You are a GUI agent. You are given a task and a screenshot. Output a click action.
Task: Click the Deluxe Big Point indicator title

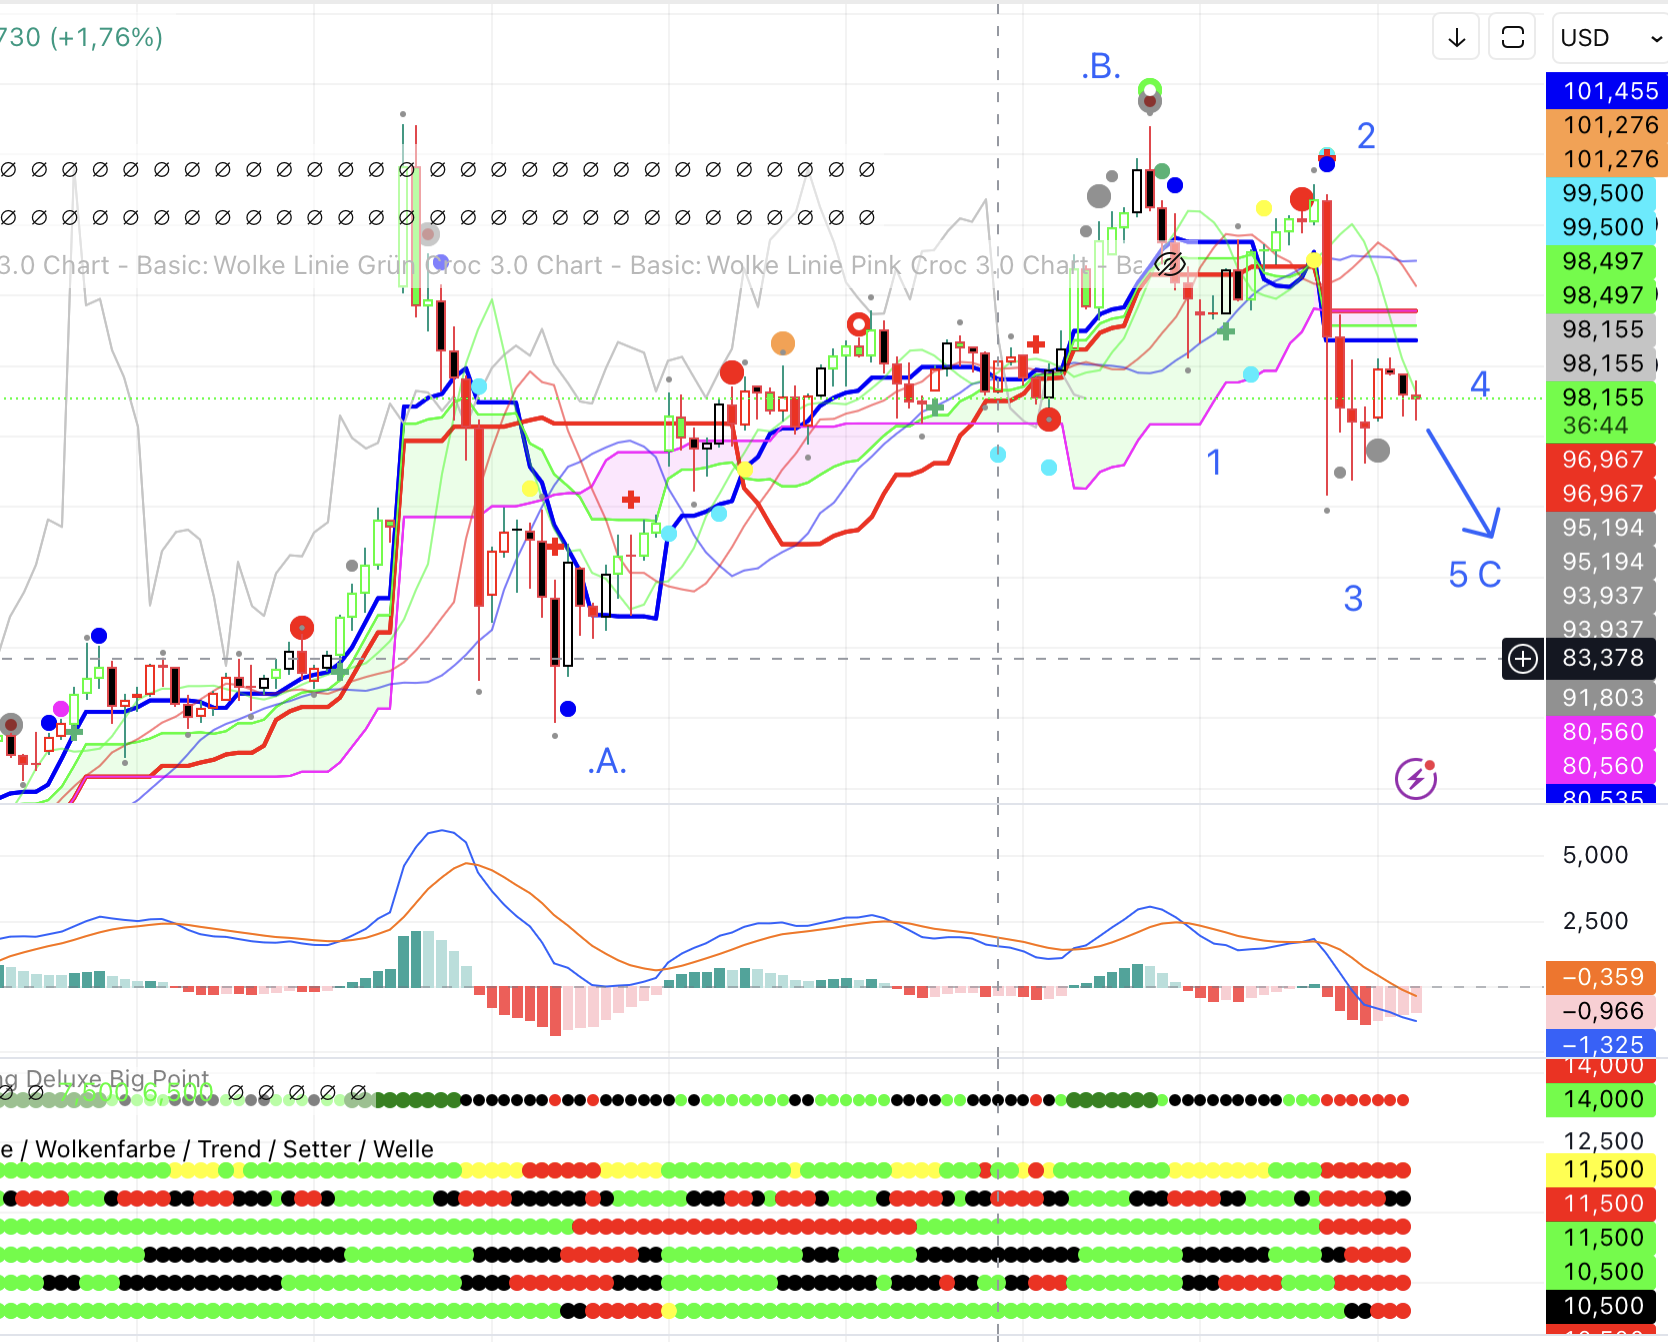click(x=110, y=1079)
